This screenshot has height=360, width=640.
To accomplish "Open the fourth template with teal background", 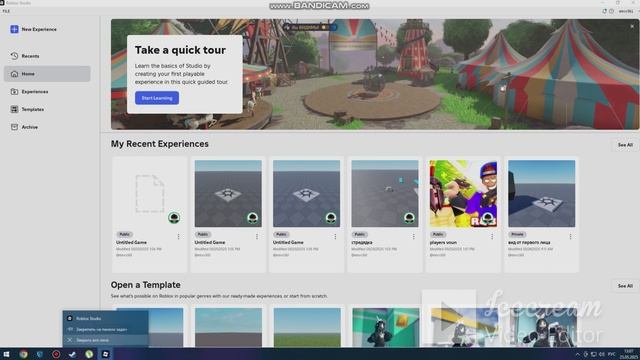I will coord(385,327).
